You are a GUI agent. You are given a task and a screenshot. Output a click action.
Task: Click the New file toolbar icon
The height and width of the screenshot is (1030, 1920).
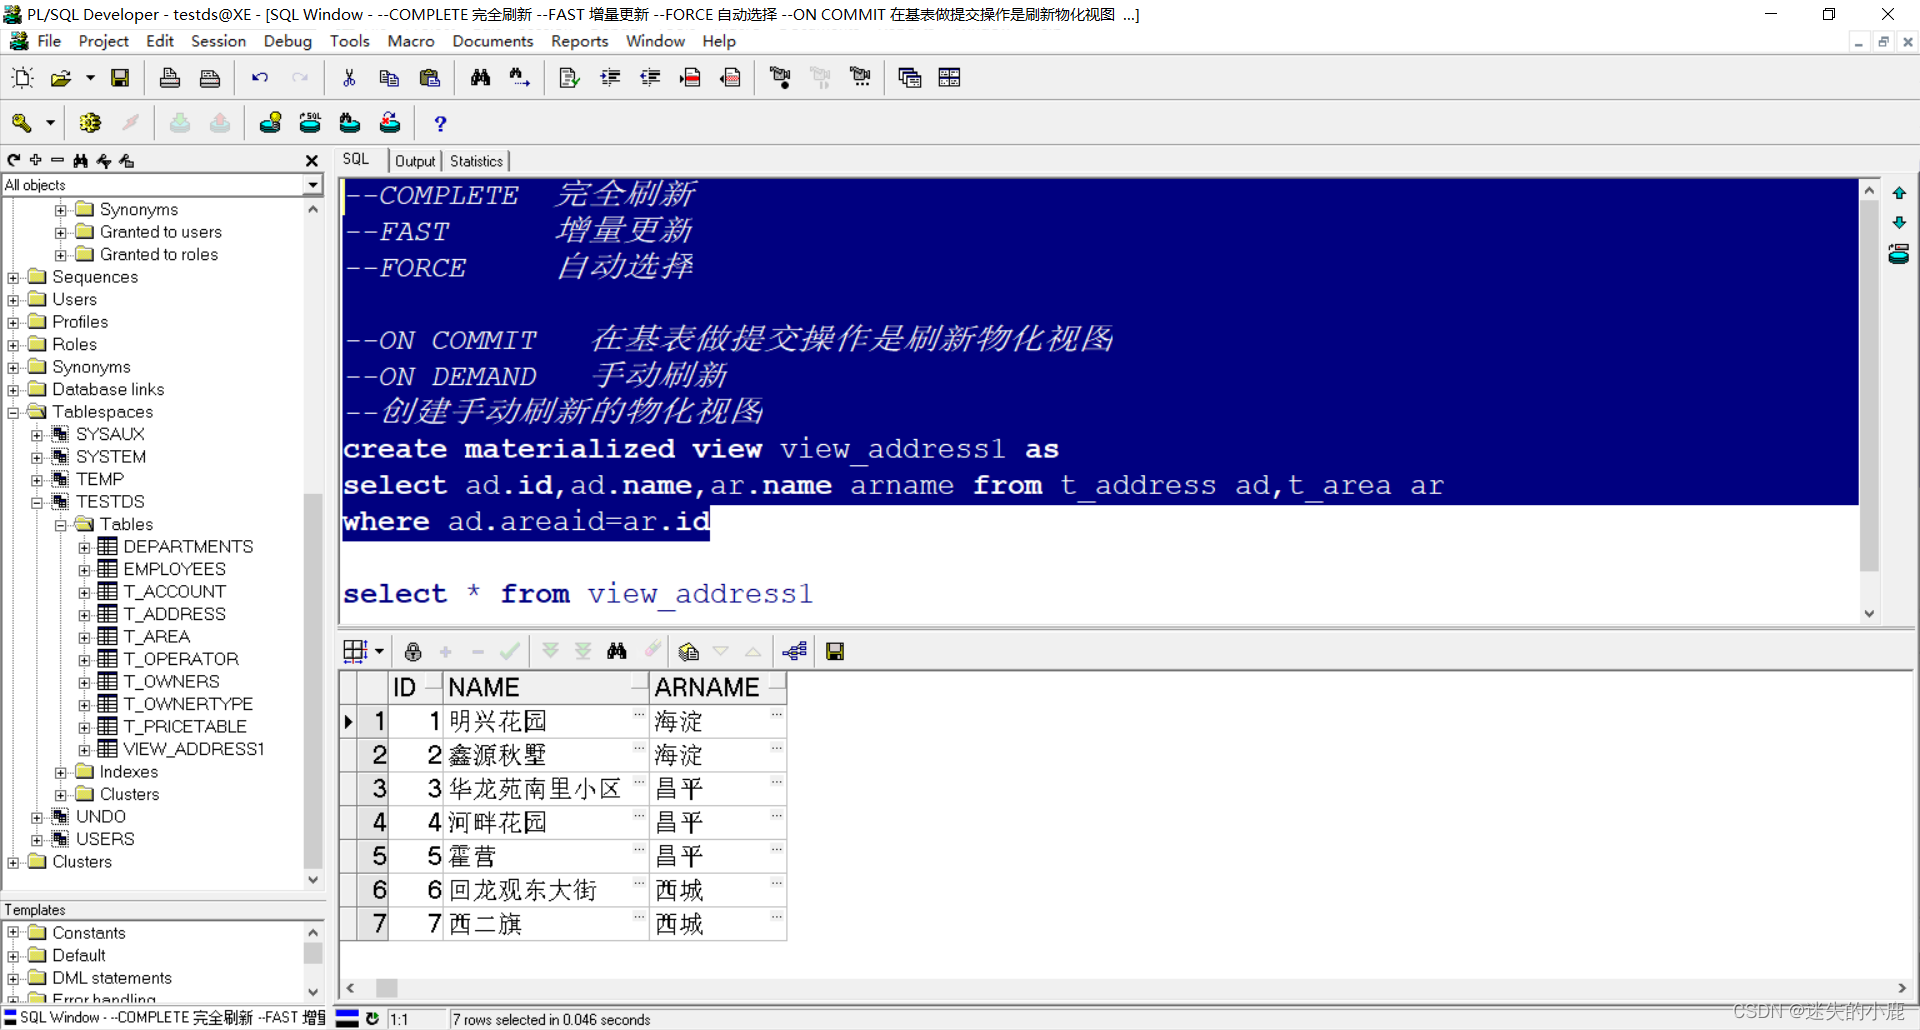tap(22, 78)
